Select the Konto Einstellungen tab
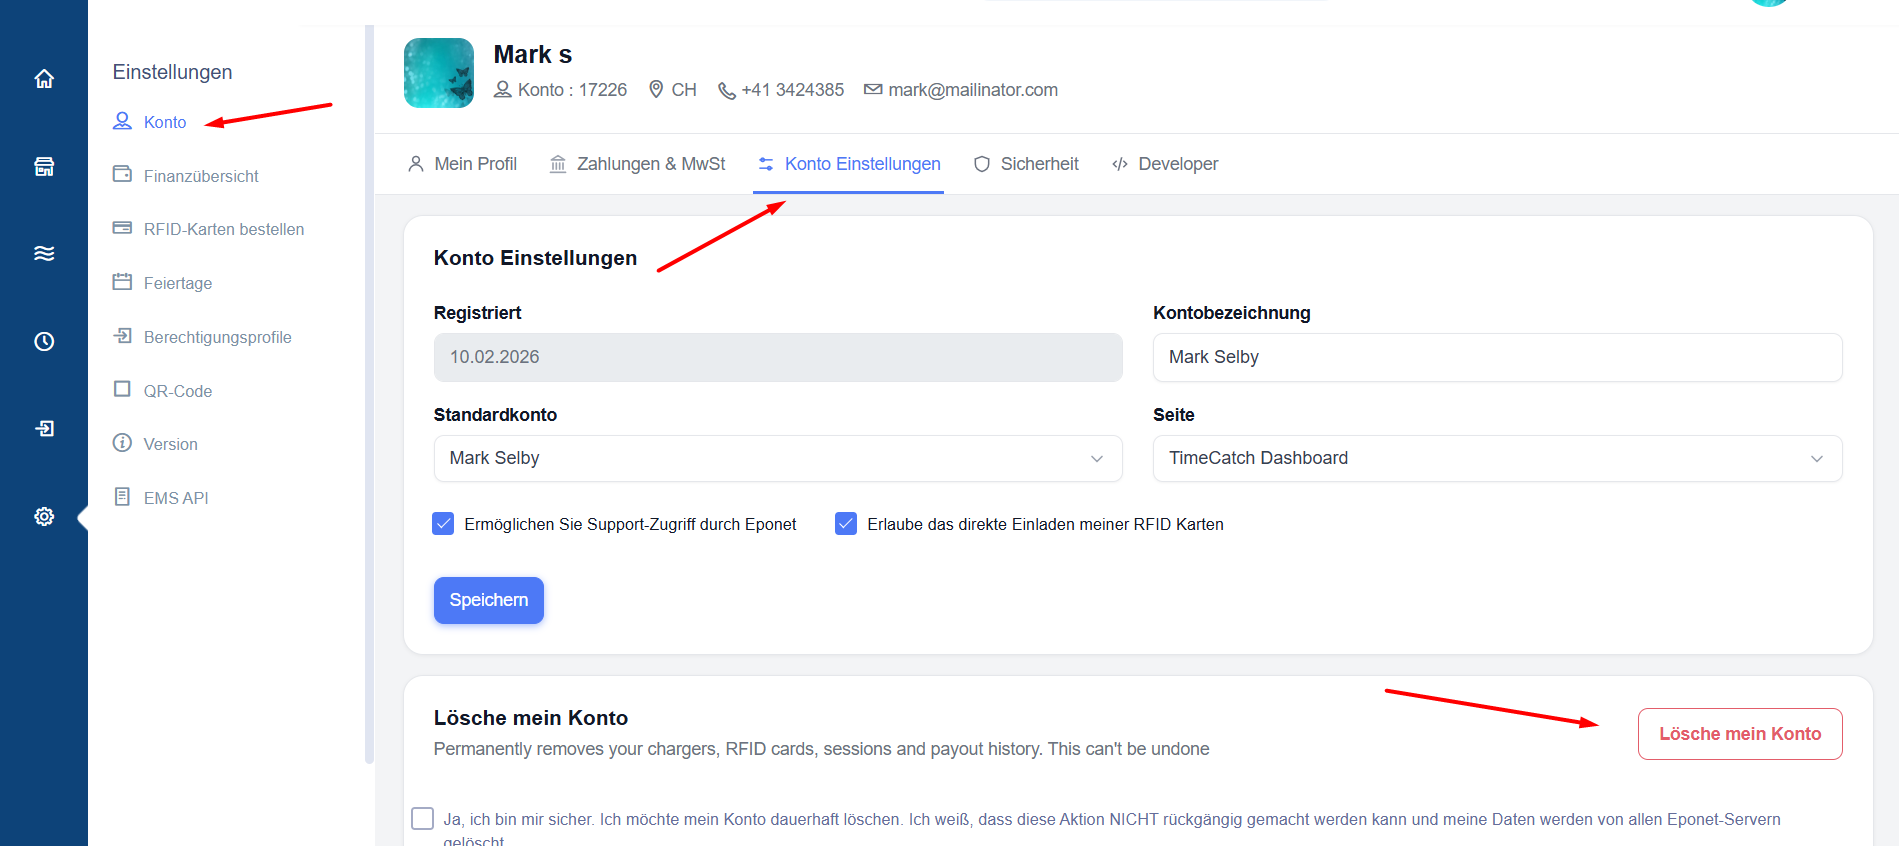 pyautogui.click(x=849, y=164)
